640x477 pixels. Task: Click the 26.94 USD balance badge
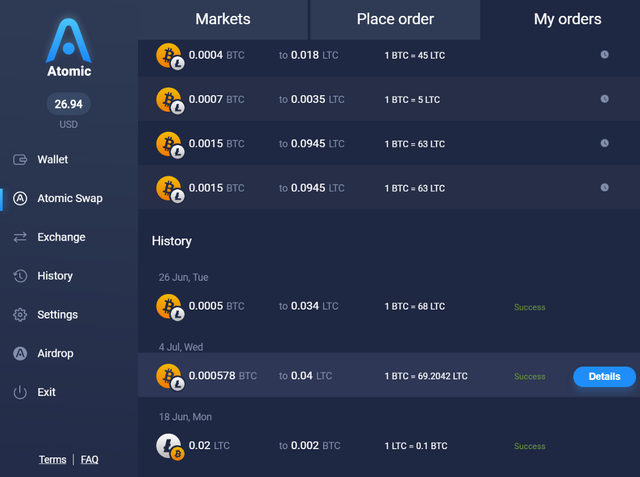coord(68,103)
